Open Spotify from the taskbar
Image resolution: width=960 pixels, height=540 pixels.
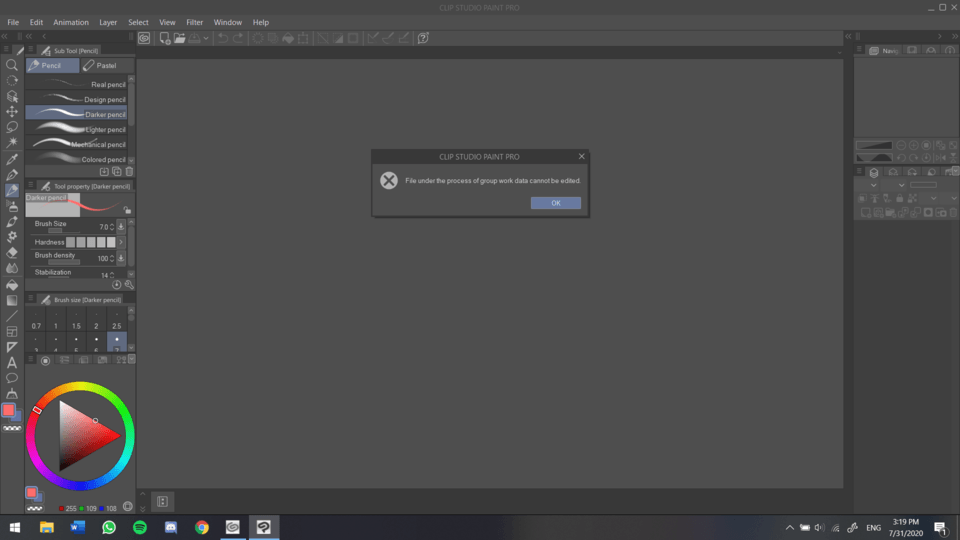pyautogui.click(x=140, y=527)
